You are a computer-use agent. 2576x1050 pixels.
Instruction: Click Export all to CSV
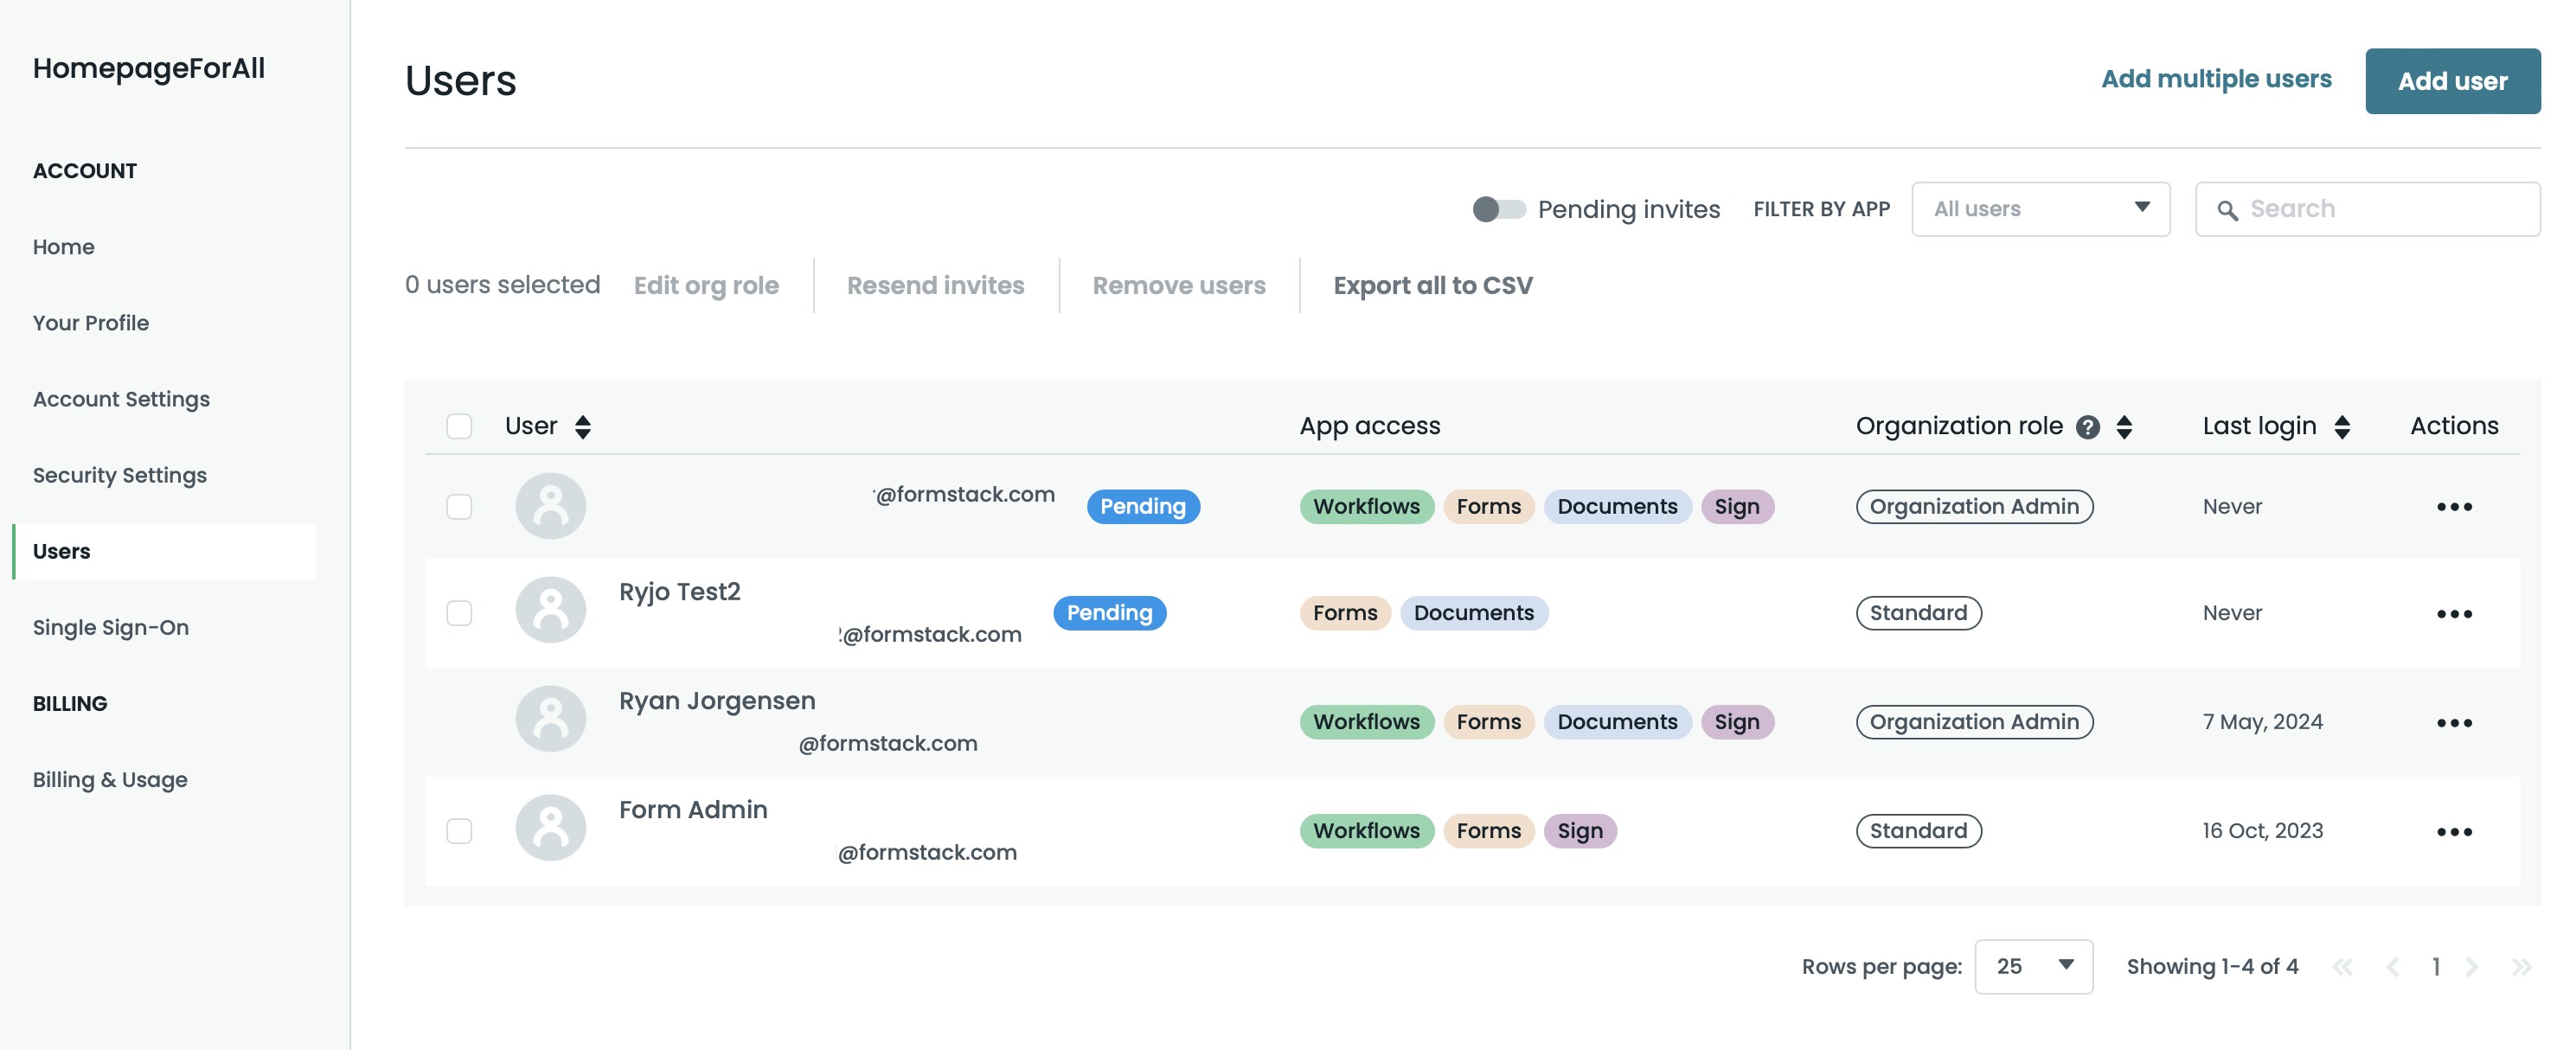1432,285
